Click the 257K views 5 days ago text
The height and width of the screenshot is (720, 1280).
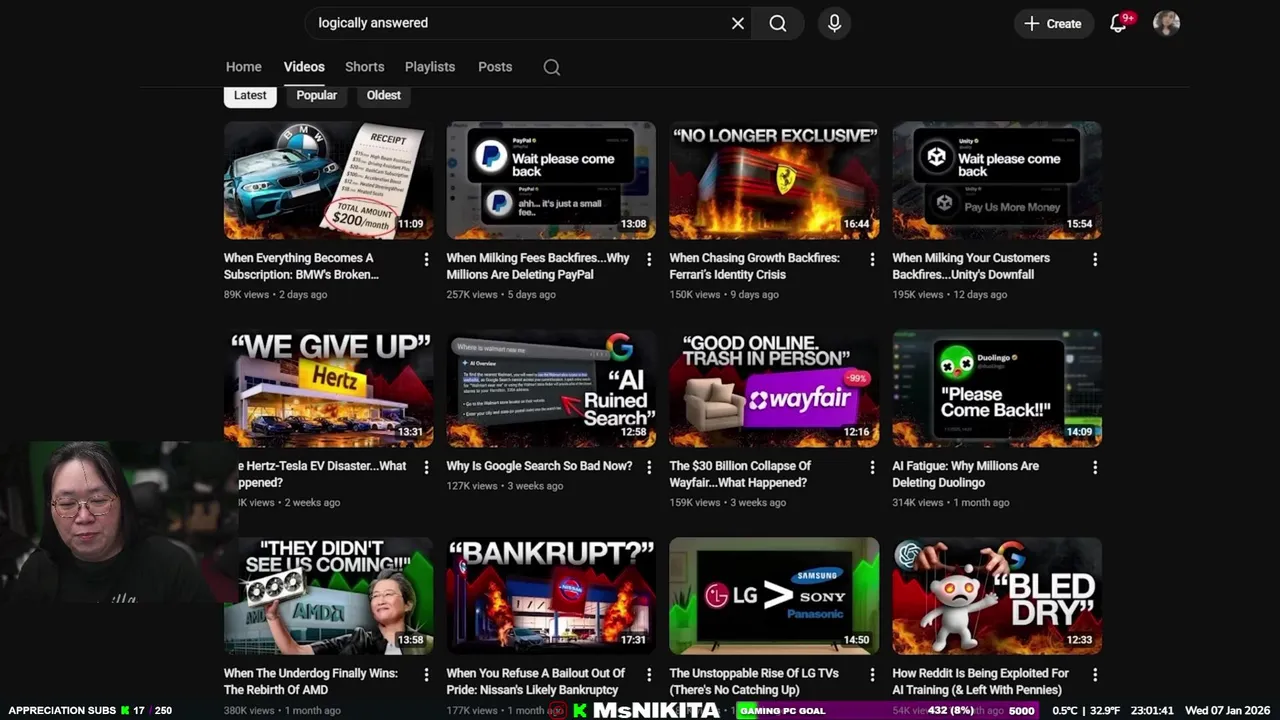(501, 295)
